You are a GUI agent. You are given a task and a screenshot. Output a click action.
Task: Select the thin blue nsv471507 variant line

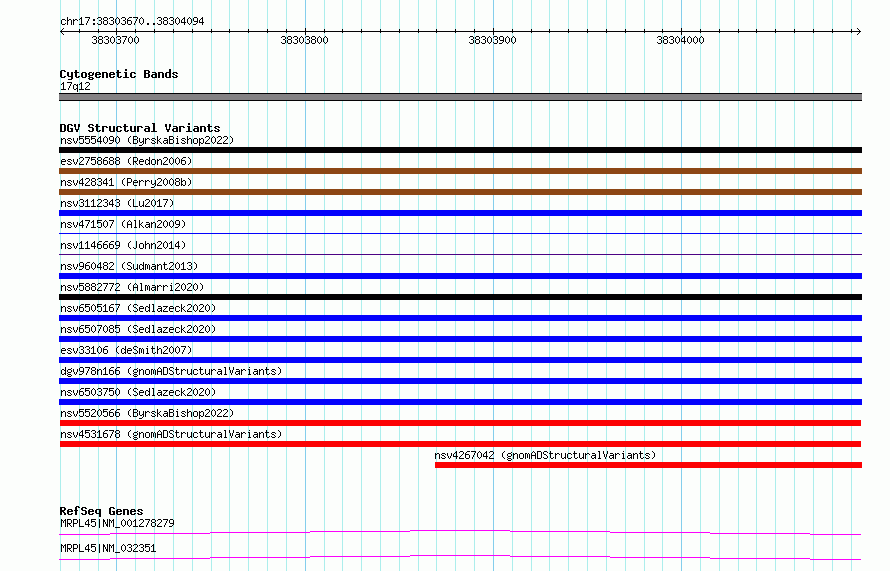(x=460, y=233)
